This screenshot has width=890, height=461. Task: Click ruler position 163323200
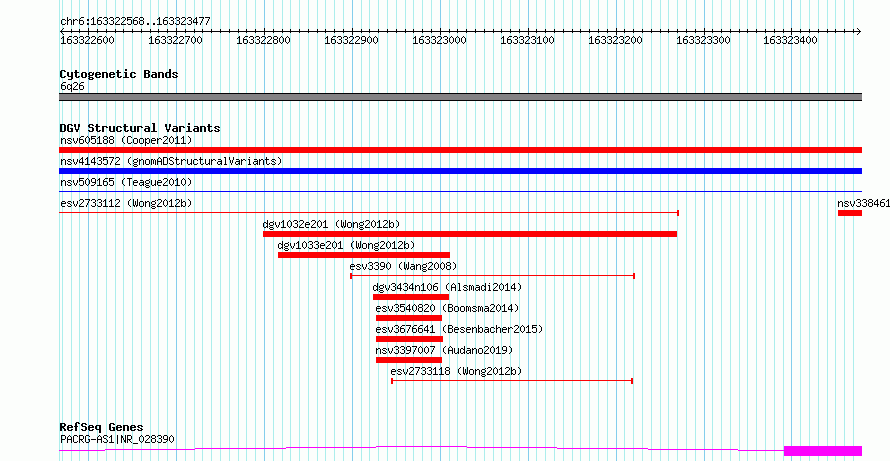(616, 40)
